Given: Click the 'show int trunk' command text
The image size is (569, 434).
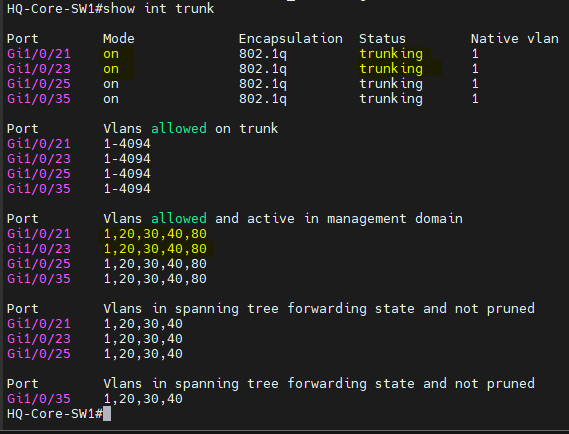Looking at the screenshot, I should [159, 8].
